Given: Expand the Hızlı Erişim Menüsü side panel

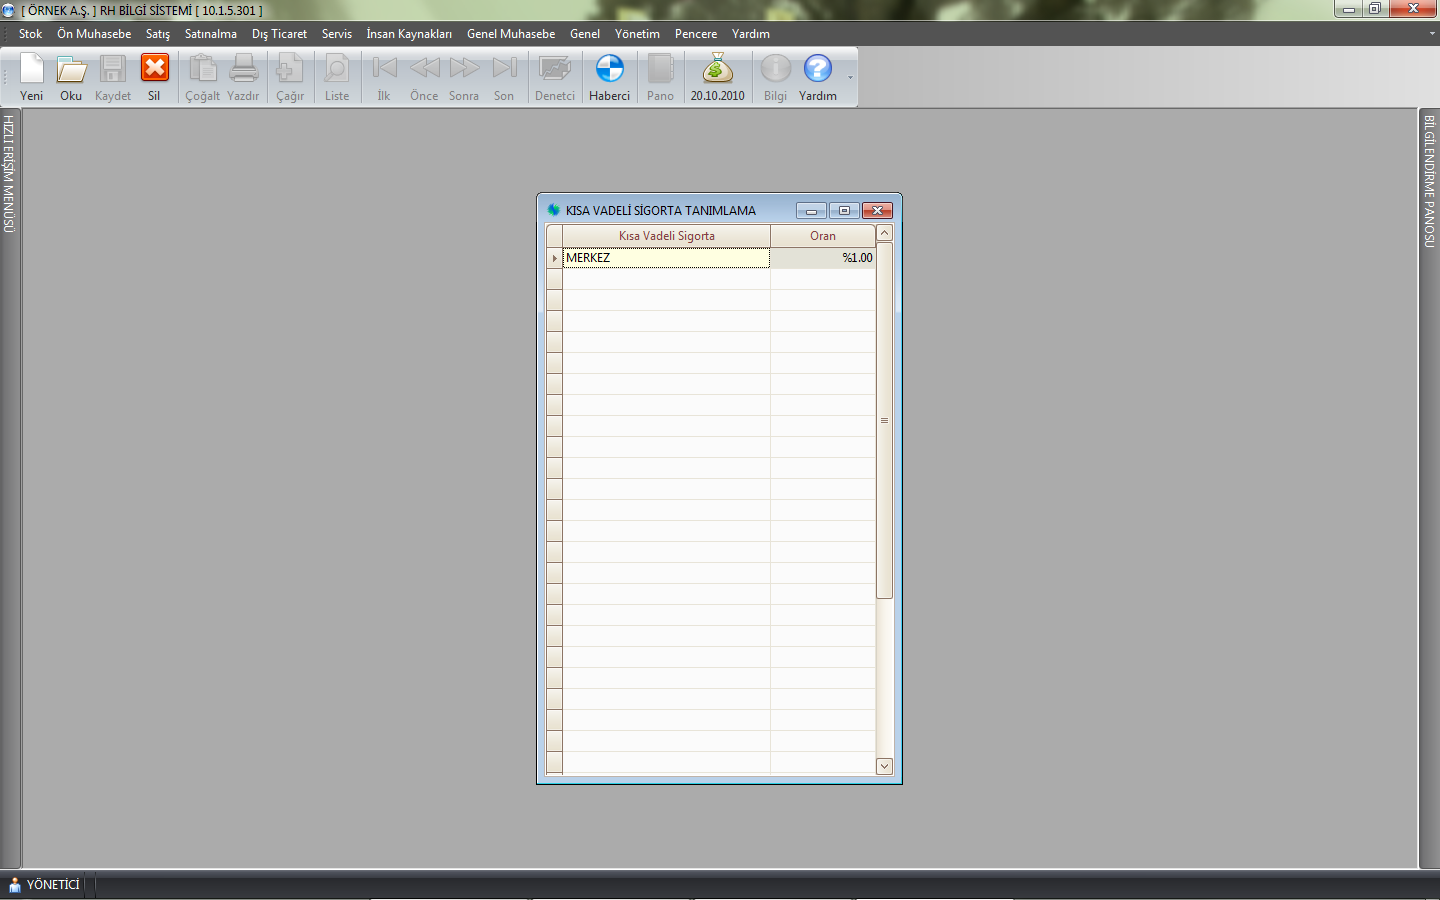Looking at the screenshot, I should tap(9, 175).
